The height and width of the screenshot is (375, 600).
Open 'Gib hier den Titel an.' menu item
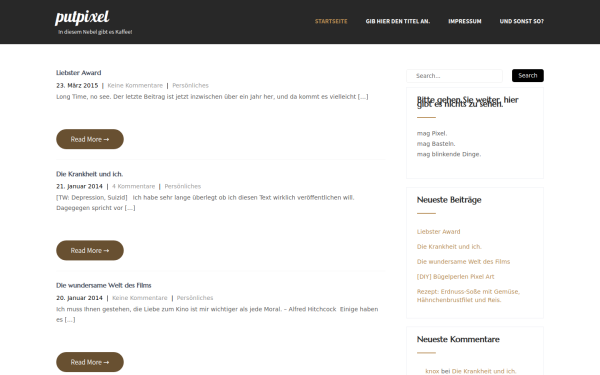[398, 21]
